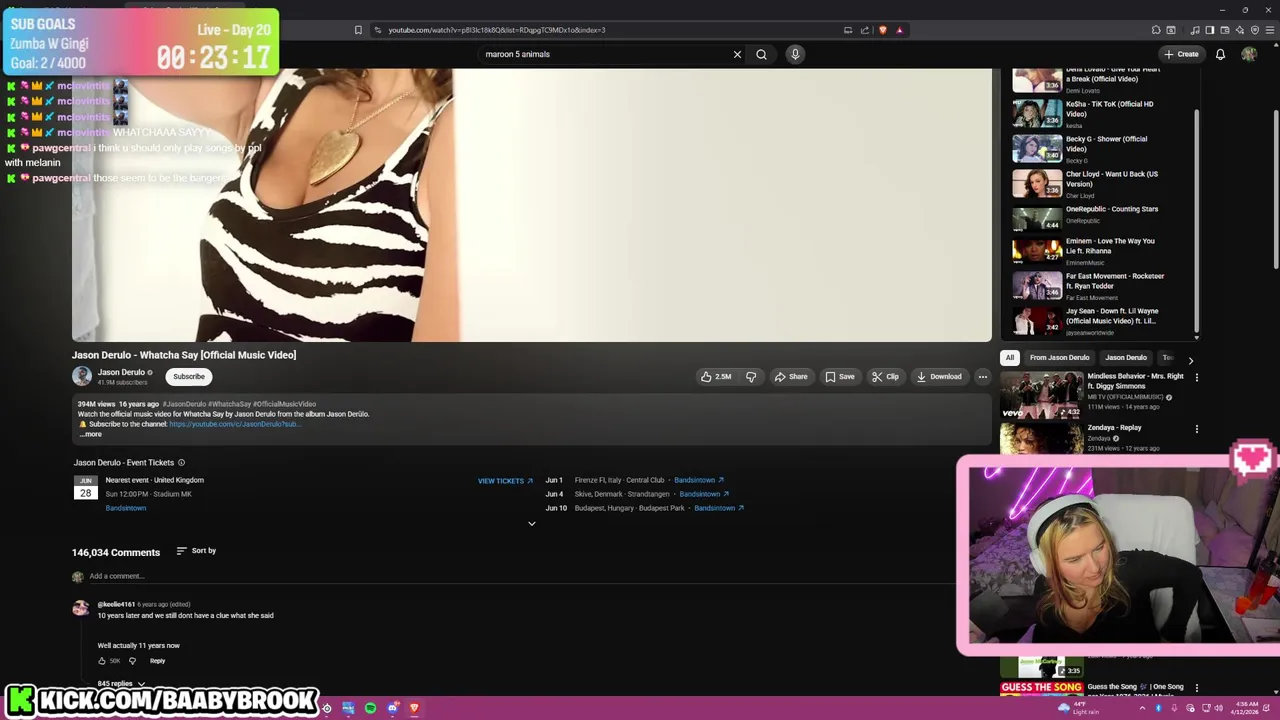Click the Brave Rewards triangle icon
The height and width of the screenshot is (720, 1280).
click(899, 30)
